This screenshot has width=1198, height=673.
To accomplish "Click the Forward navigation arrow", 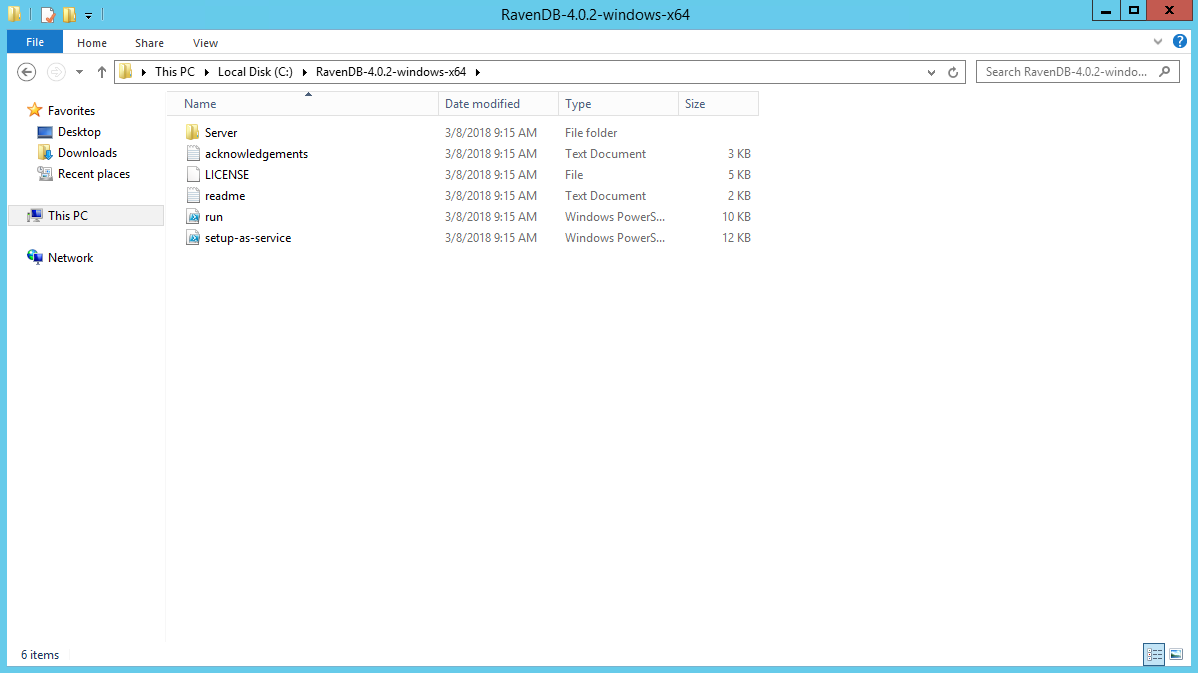I will [56, 72].
